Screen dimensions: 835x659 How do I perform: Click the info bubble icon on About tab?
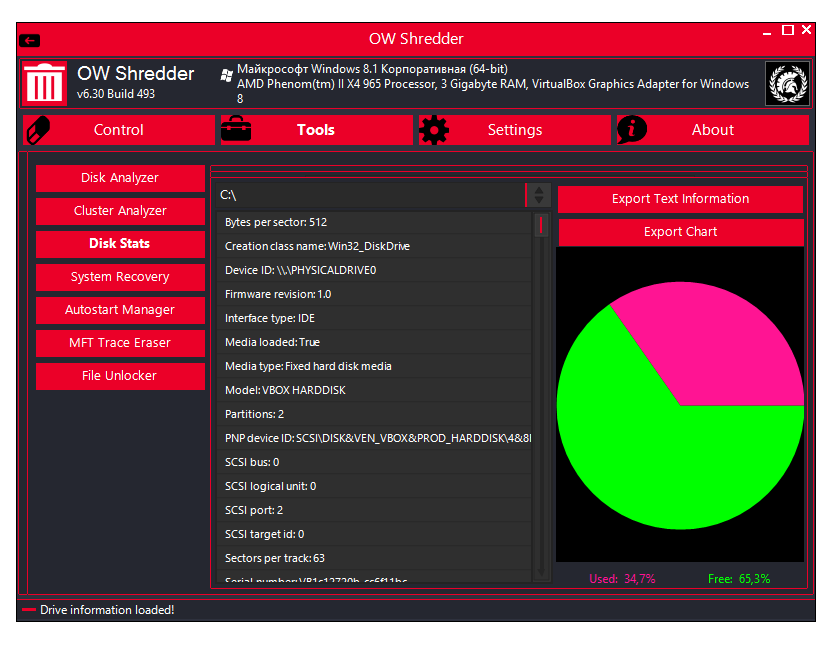[x=632, y=129]
